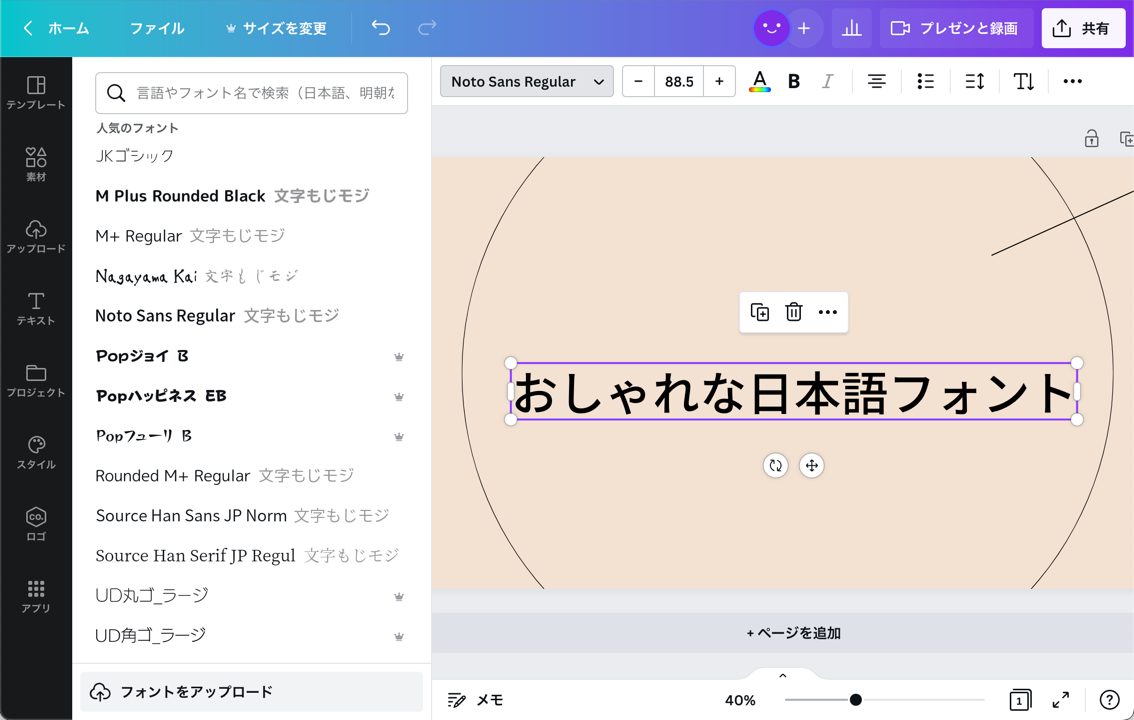Click the プレゼンと録画 button
The height and width of the screenshot is (720, 1134).
(x=955, y=28)
